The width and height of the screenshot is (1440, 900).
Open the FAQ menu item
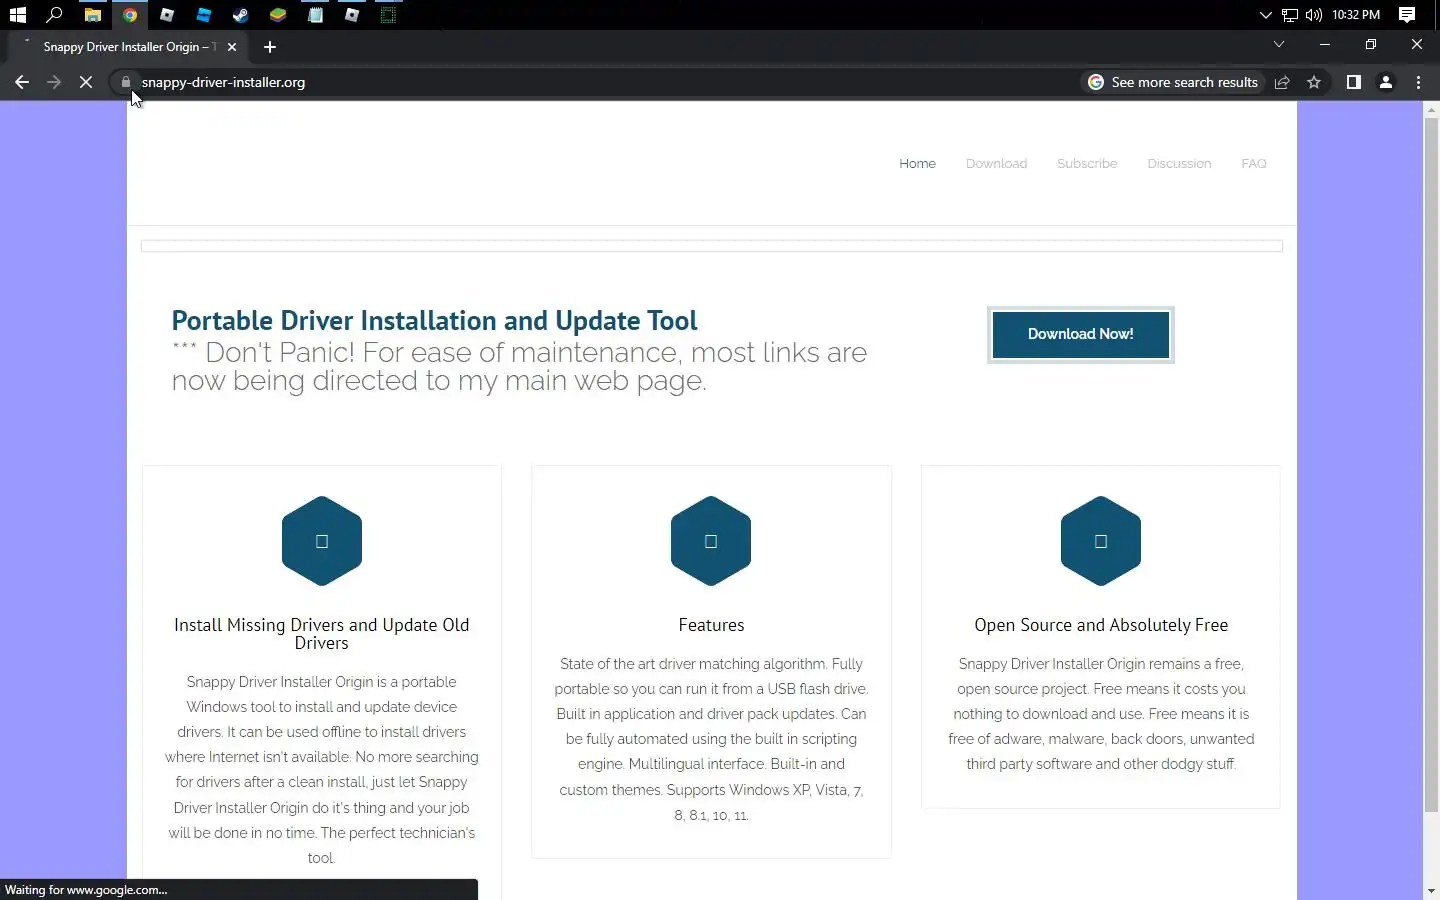coord(1254,163)
